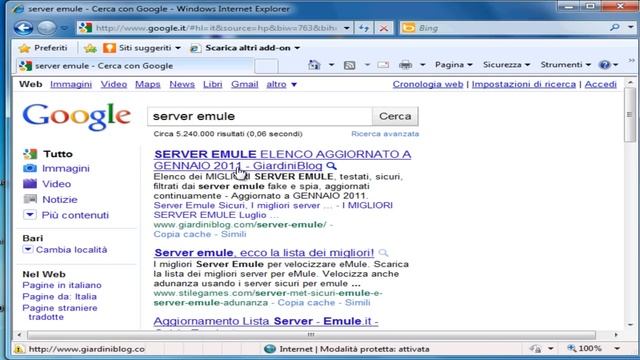640x360 pixels.
Task: Click the RSS feeds icon
Action: 349,65
